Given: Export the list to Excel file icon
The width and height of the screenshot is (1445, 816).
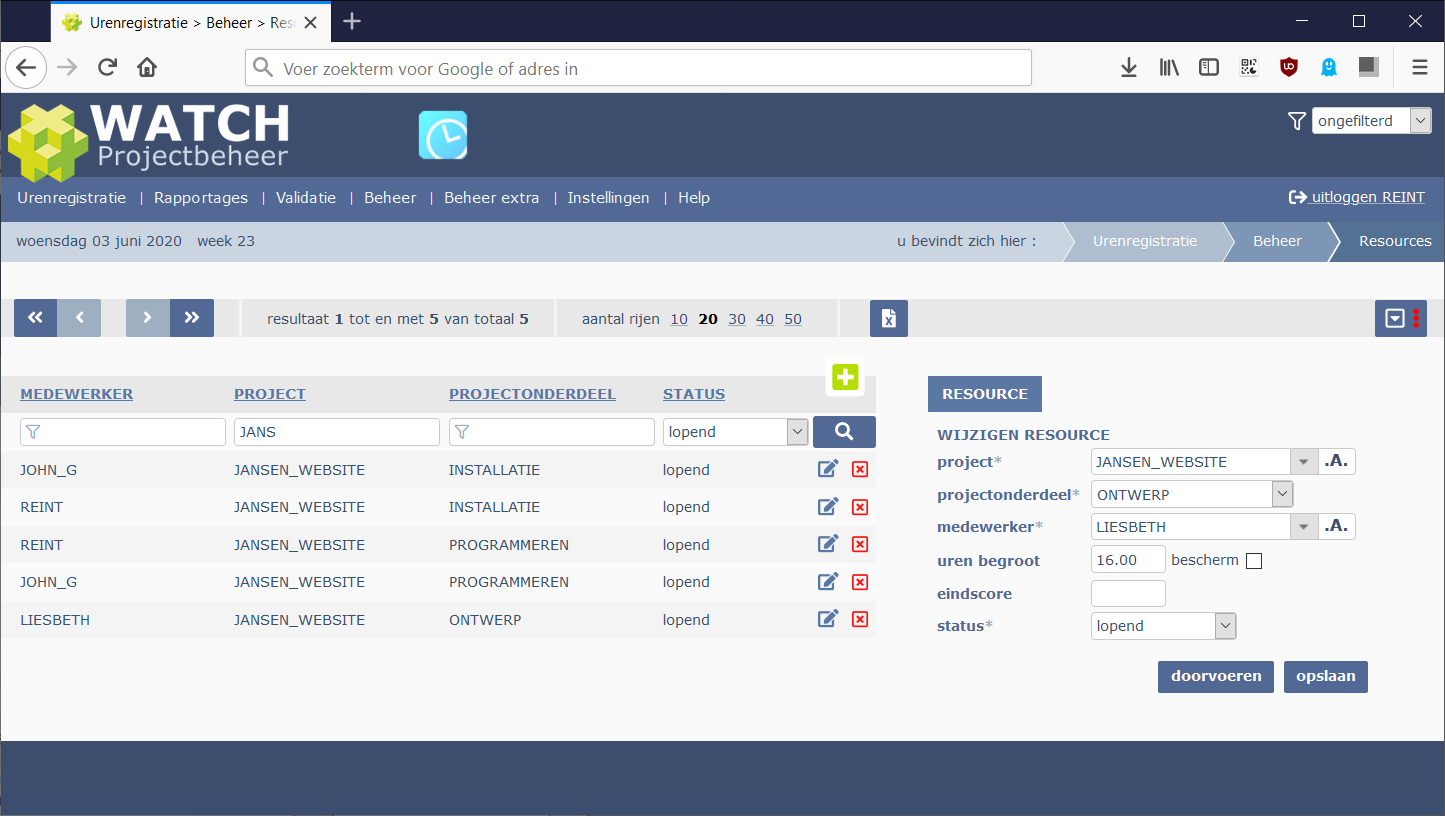Looking at the screenshot, I should coord(889,318).
